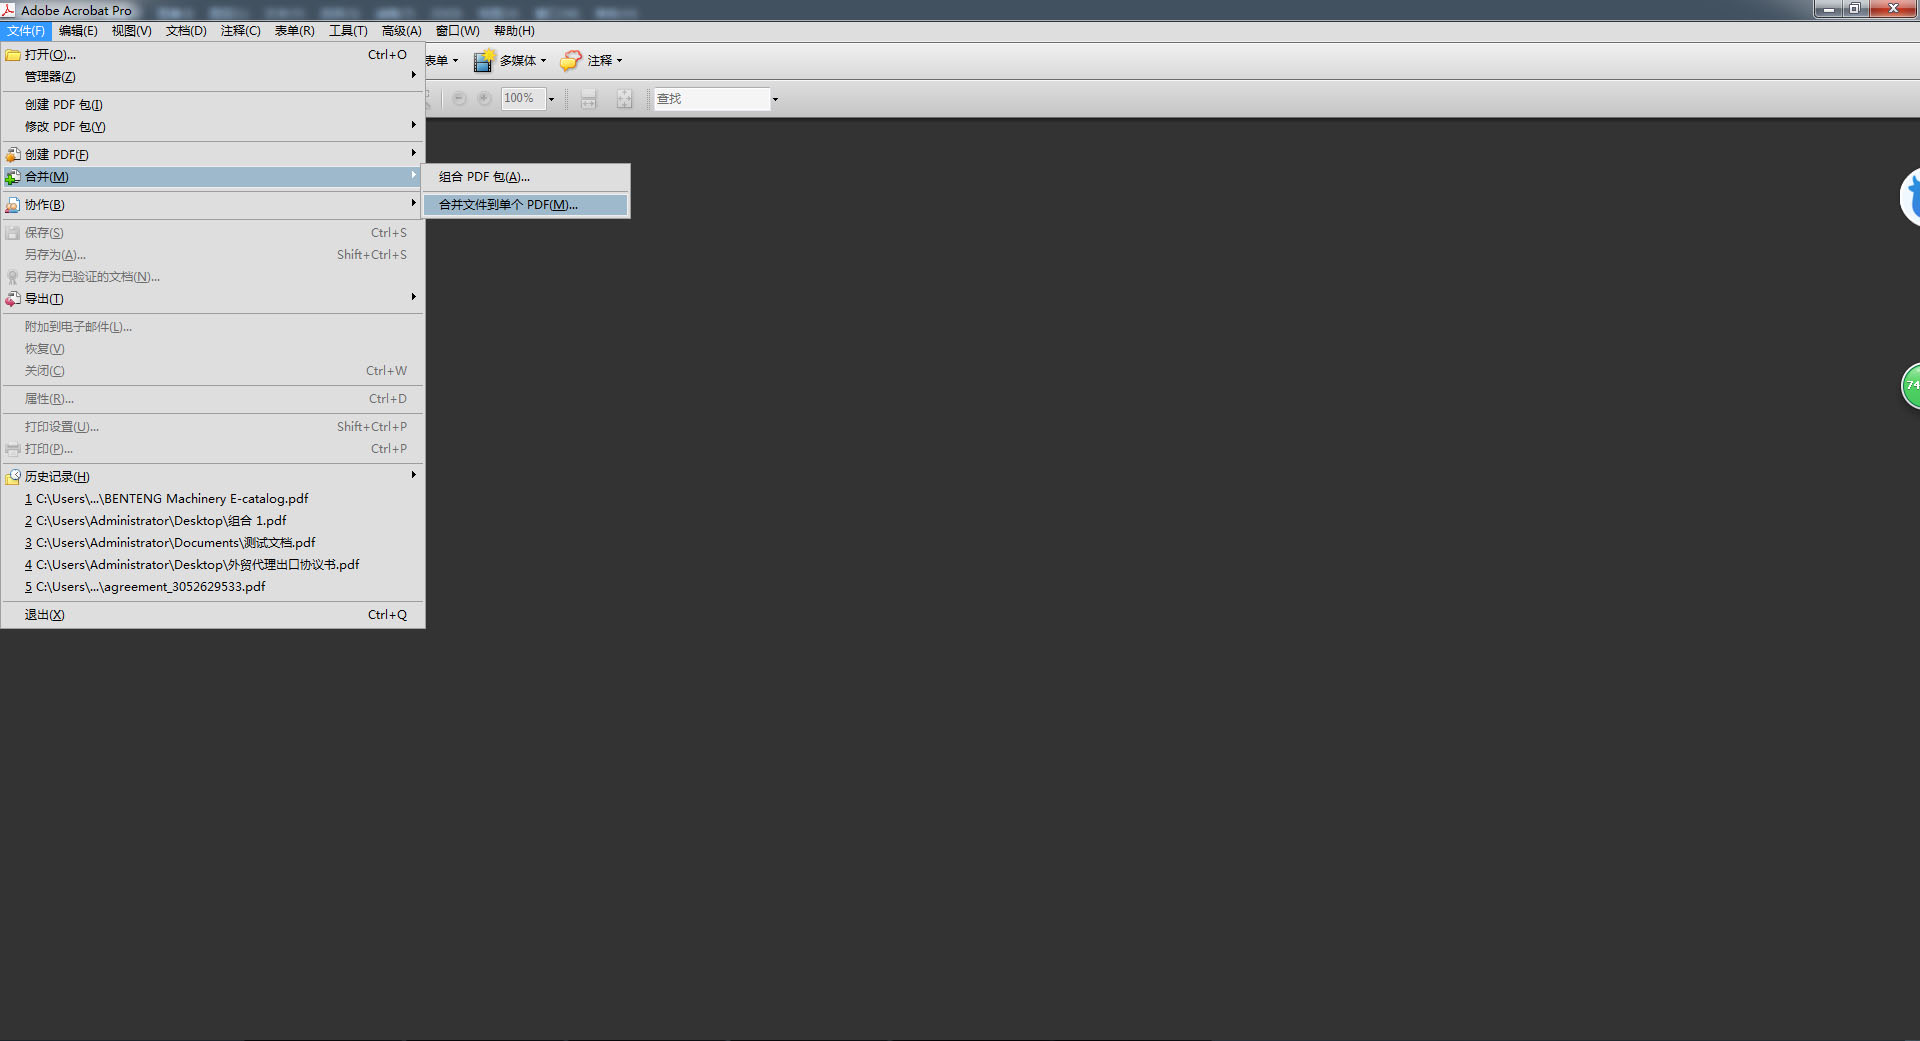Expand the 创建 PDF(F) submenu
This screenshot has width=1920, height=1041.
pyautogui.click(x=413, y=153)
